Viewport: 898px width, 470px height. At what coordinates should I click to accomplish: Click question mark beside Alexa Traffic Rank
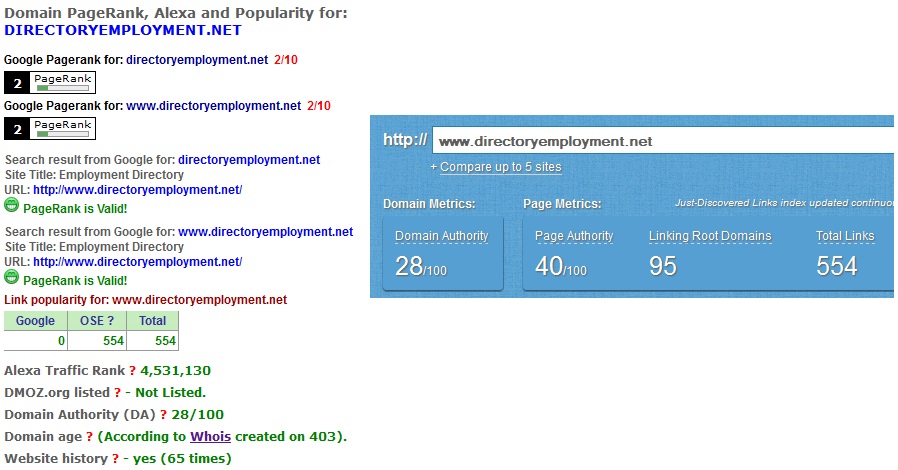point(132,370)
